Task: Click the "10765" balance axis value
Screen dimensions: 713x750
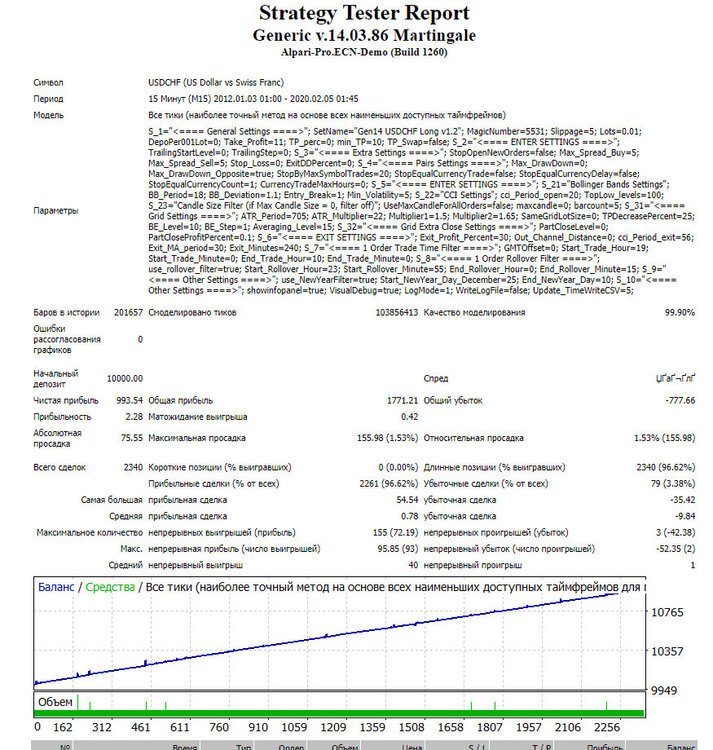Action: coord(667,612)
